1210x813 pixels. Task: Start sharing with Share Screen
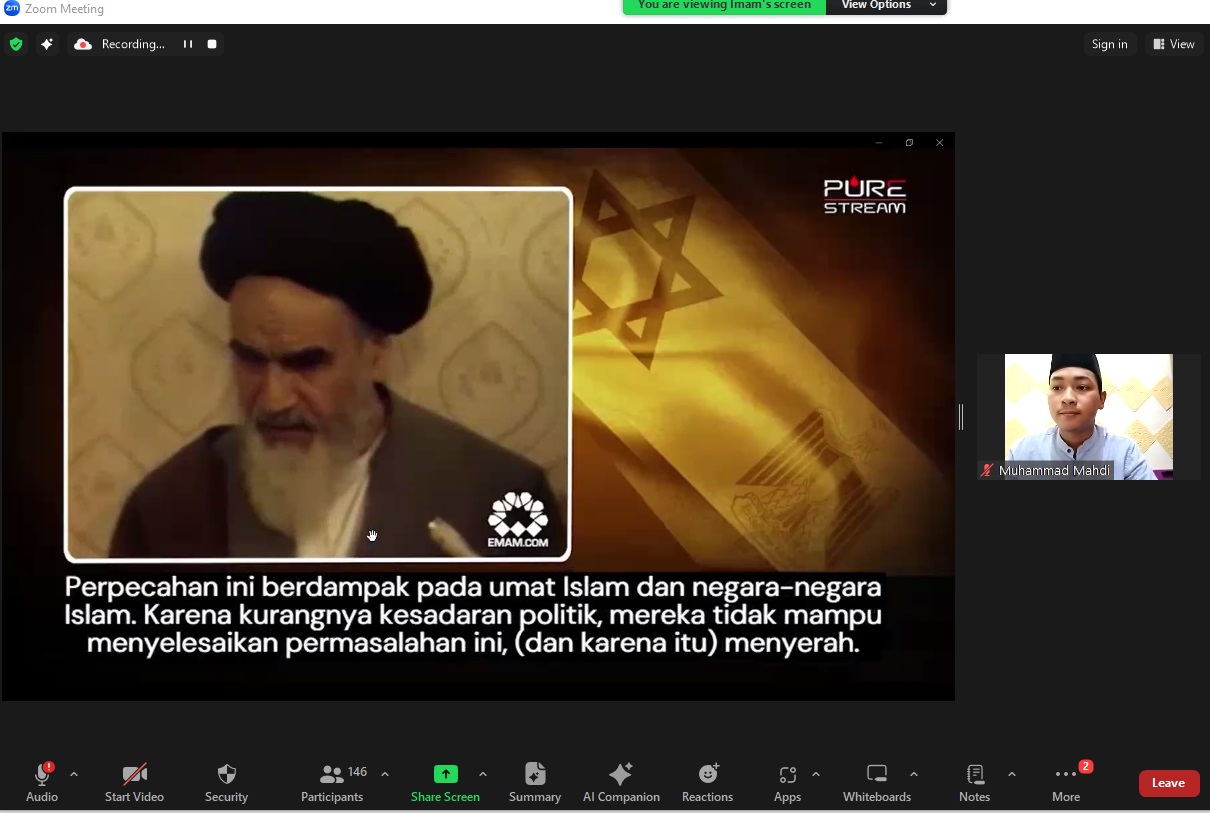tap(445, 782)
